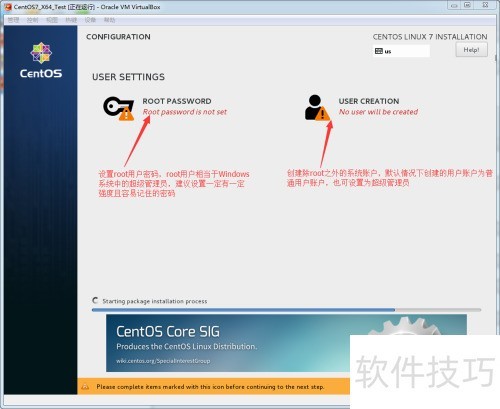This screenshot has width=500, height=409.
Task: Click the Help! button
Action: [x=471, y=50]
